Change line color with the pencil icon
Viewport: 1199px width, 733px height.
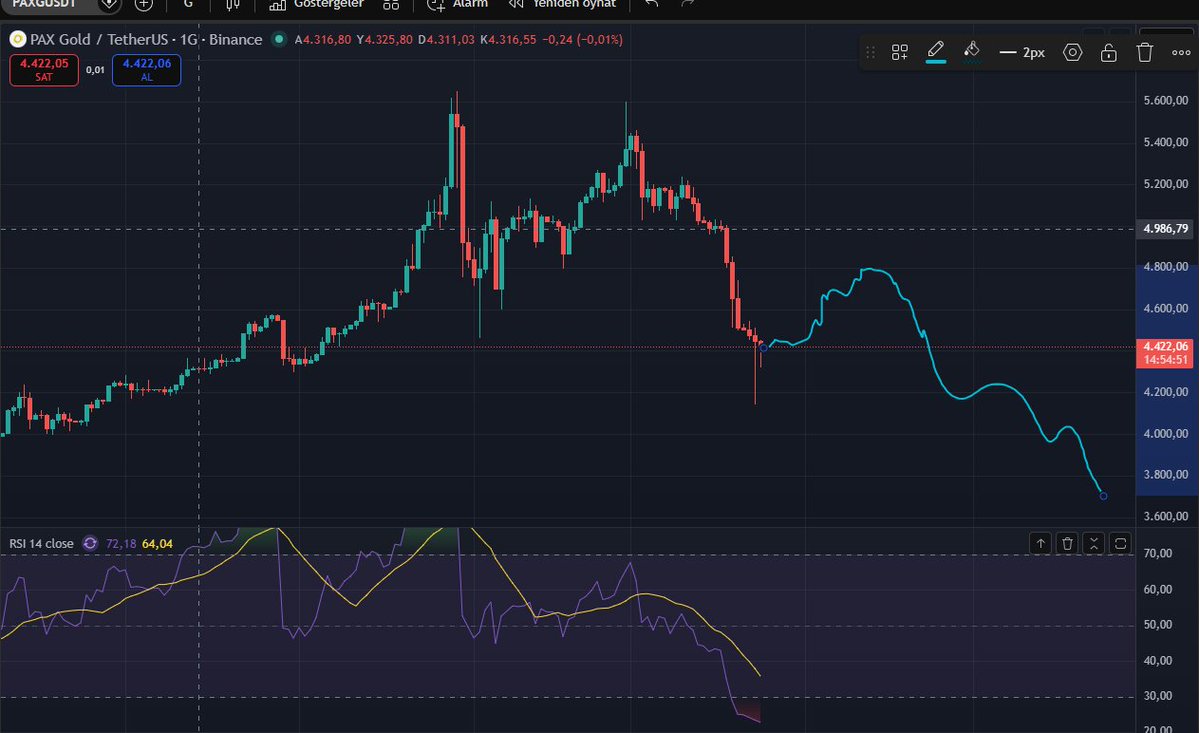pyautogui.click(x=935, y=51)
